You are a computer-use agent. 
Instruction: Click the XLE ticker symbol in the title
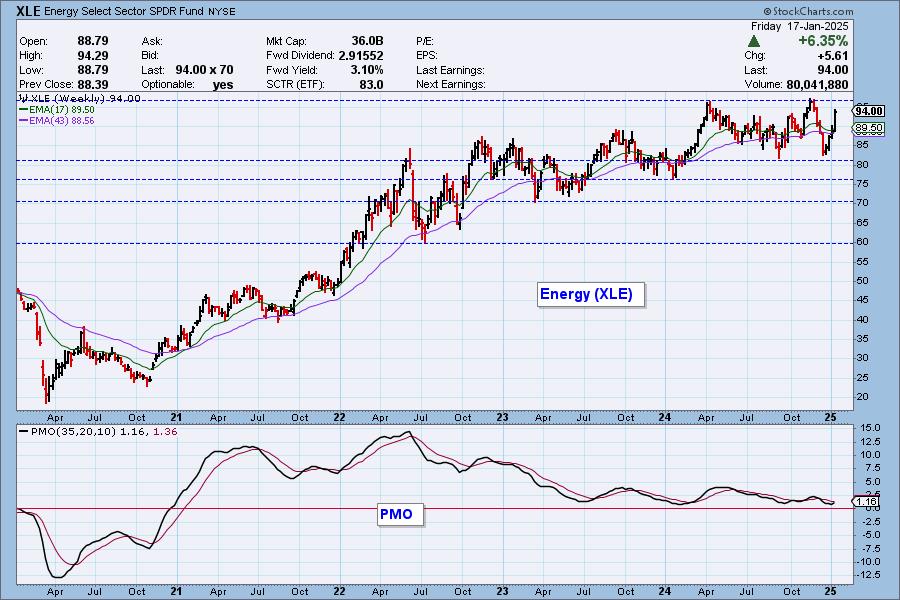[29, 10]
